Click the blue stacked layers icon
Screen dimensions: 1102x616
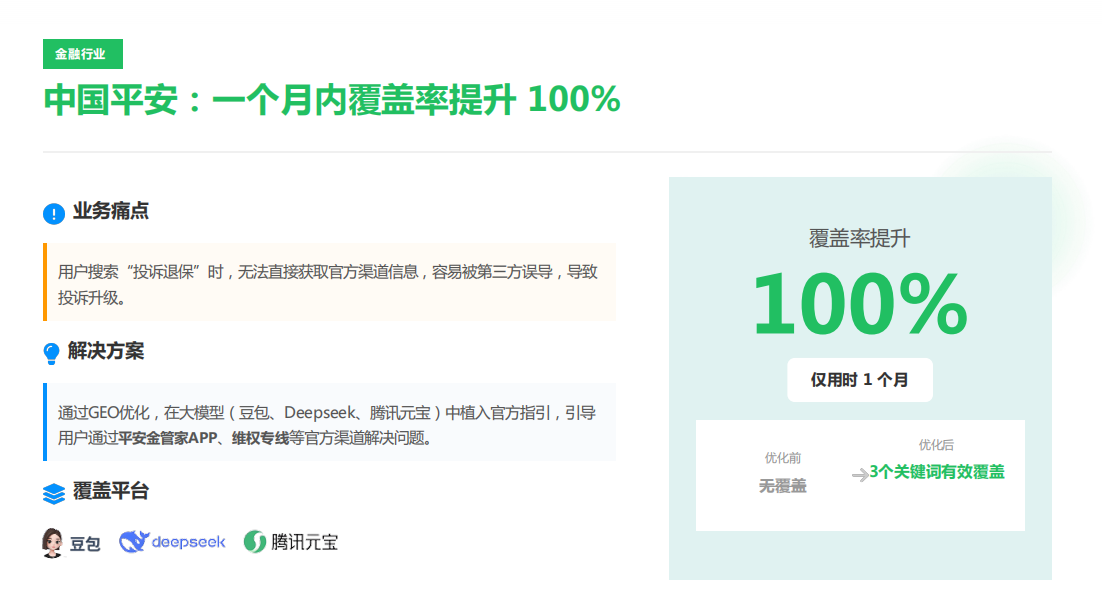coord(54,493)
